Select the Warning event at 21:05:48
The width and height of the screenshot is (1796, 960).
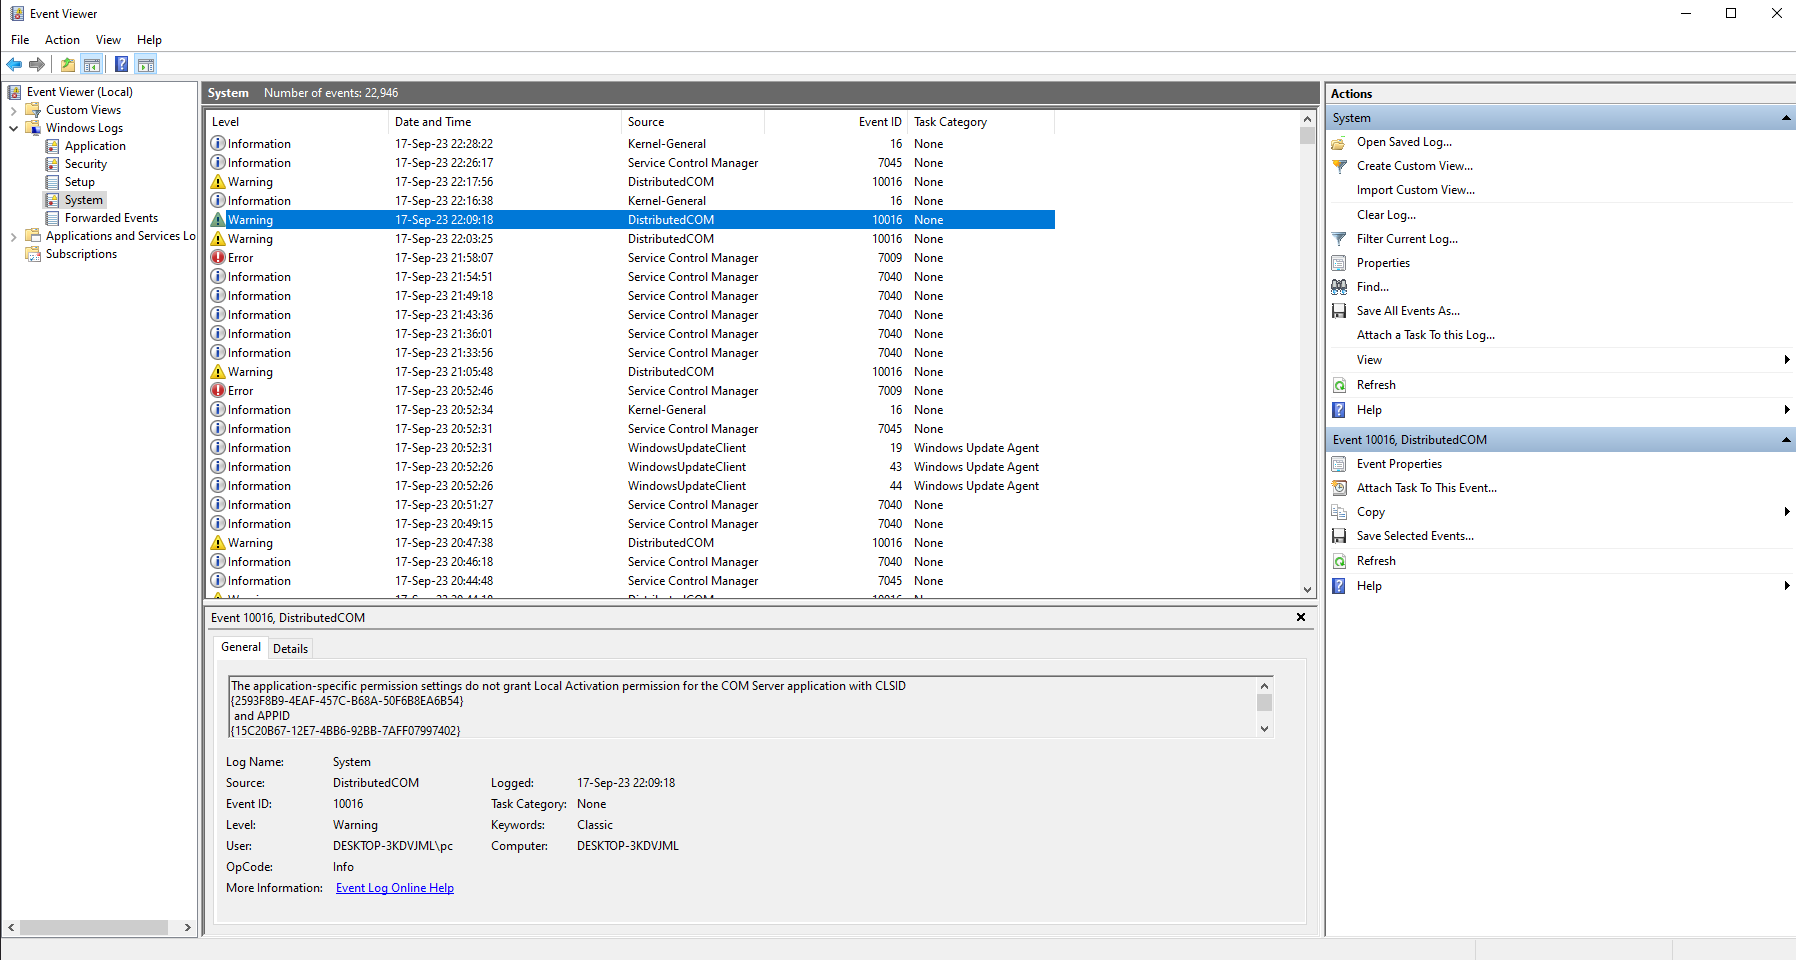632,372
